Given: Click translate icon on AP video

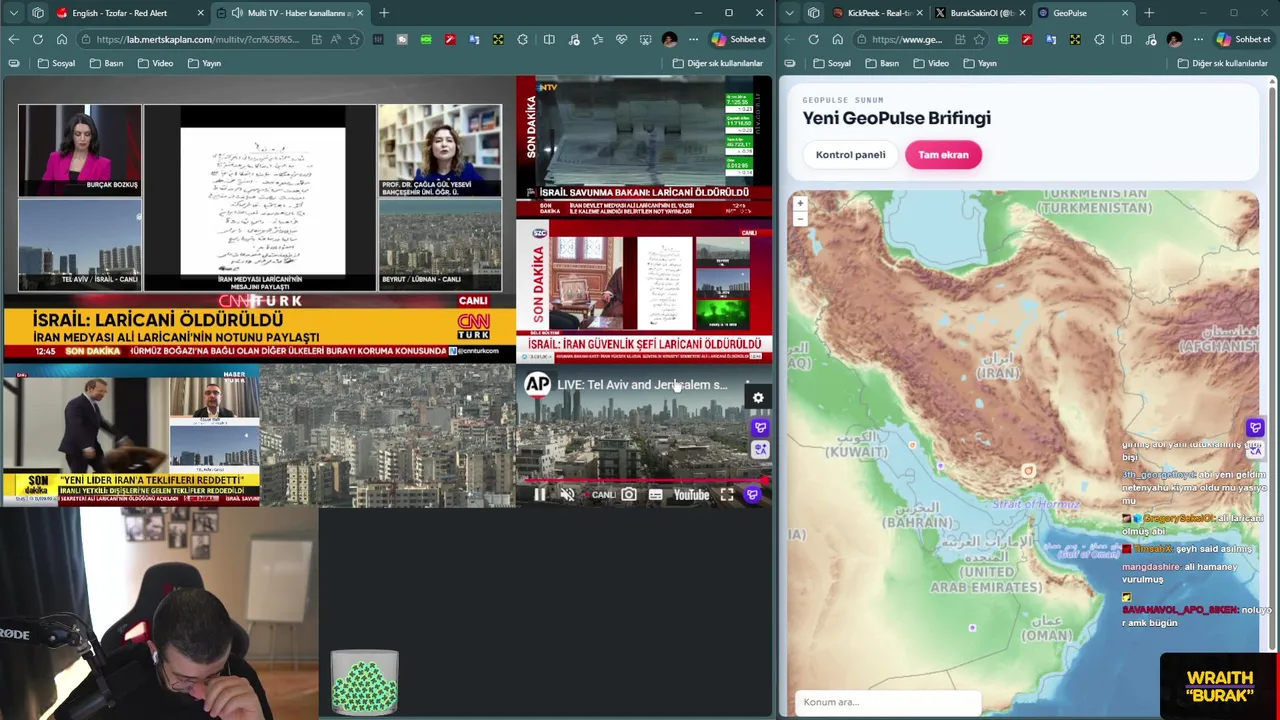Looking at the screenshot, I should (760, 449).
